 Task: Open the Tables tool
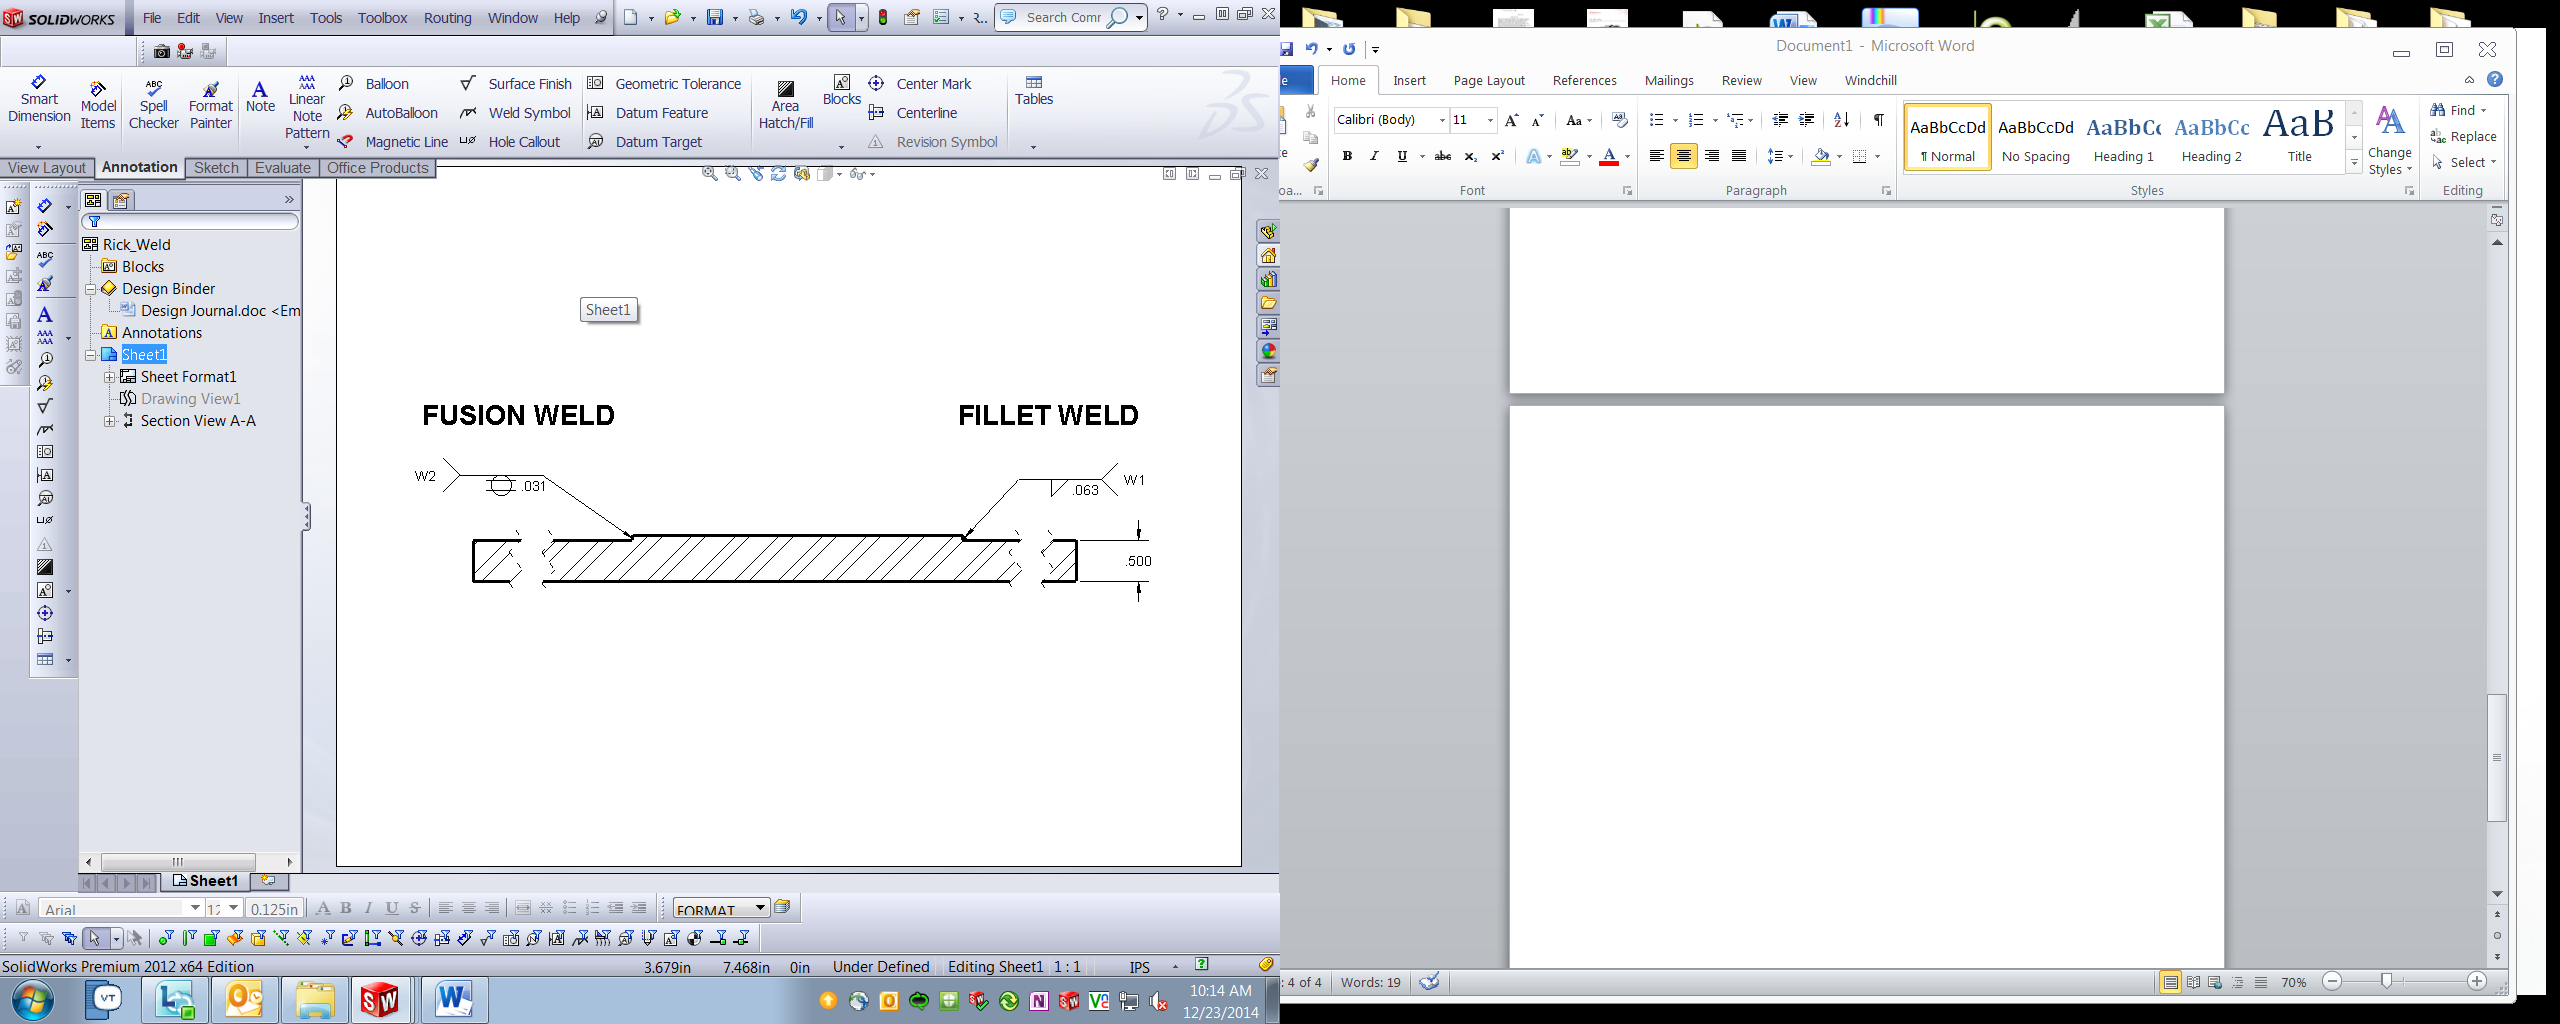pyautogui.click(x=1034, y=90)
